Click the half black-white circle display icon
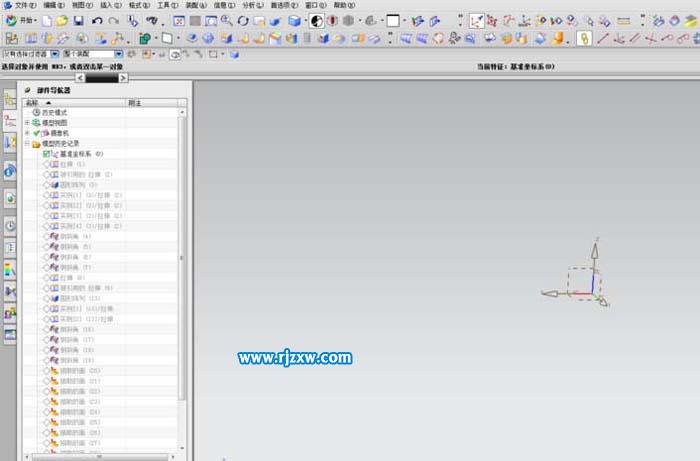The width and height of the screenshot is (700, 461). point(317,21)
